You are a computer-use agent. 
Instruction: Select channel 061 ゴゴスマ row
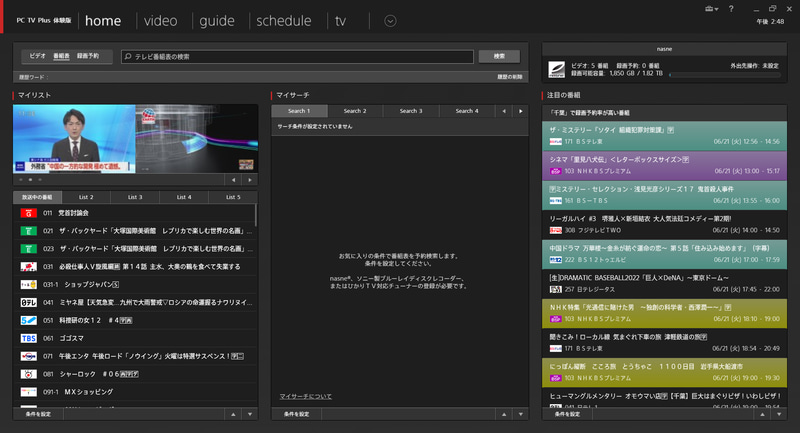point(135,338)
